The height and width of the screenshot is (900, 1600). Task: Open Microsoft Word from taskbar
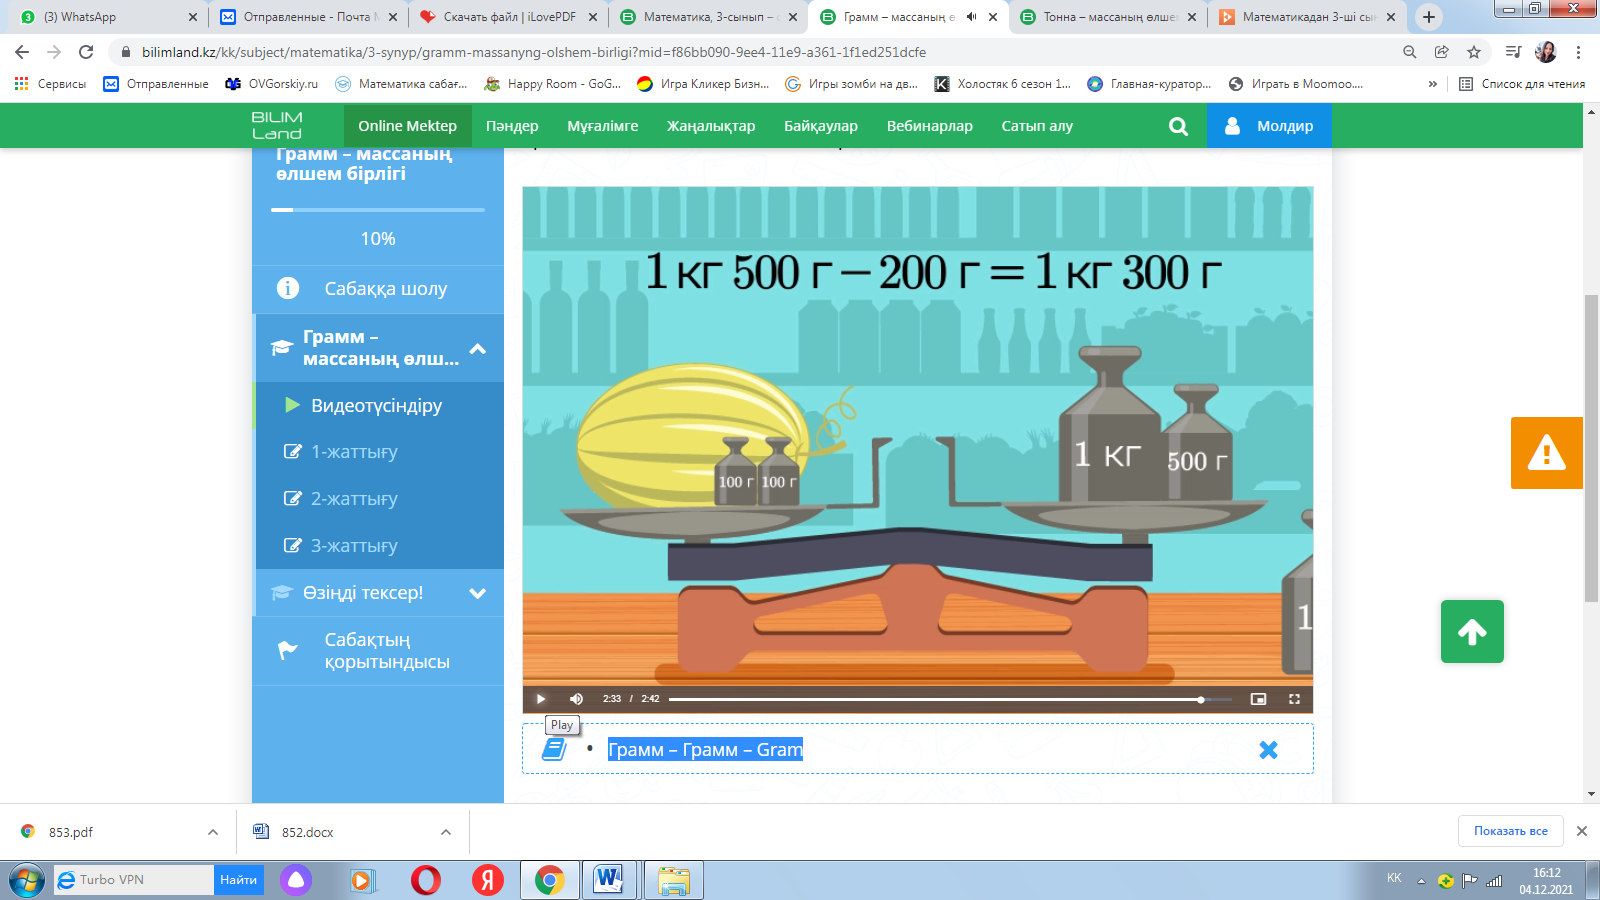[608, 880]
